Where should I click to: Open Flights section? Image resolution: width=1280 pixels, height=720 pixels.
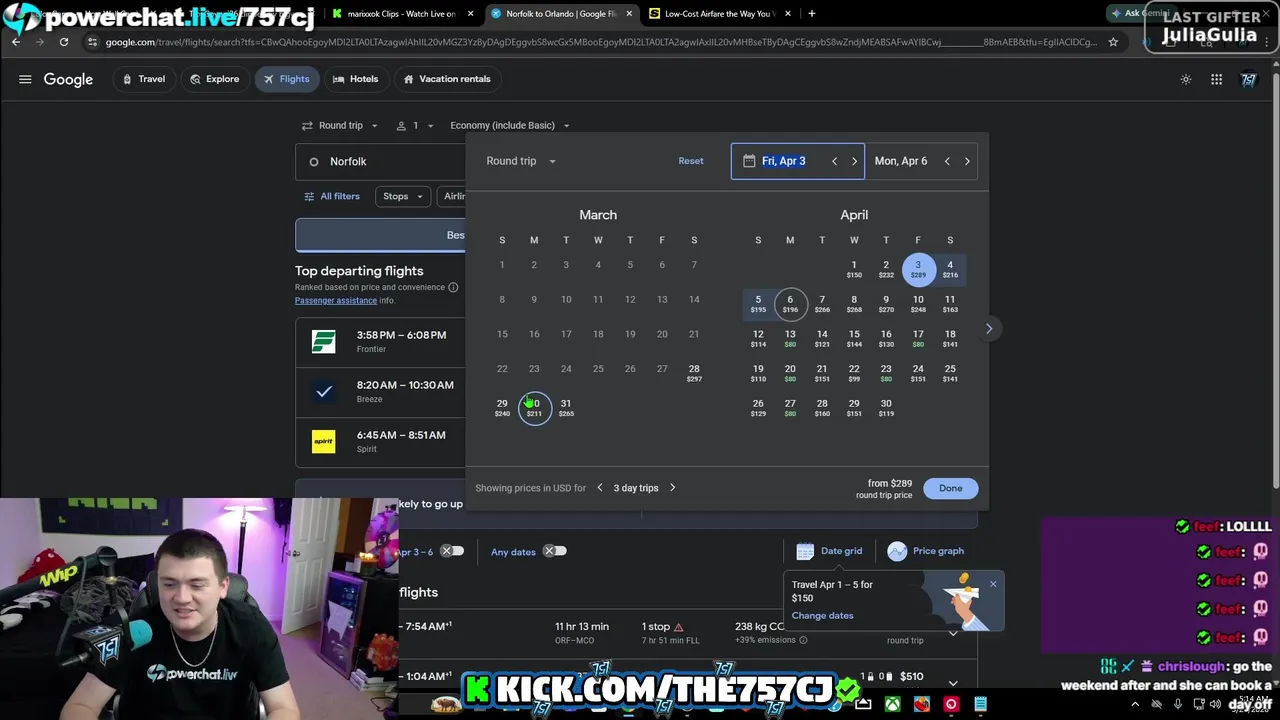click(x=286, y=79)
